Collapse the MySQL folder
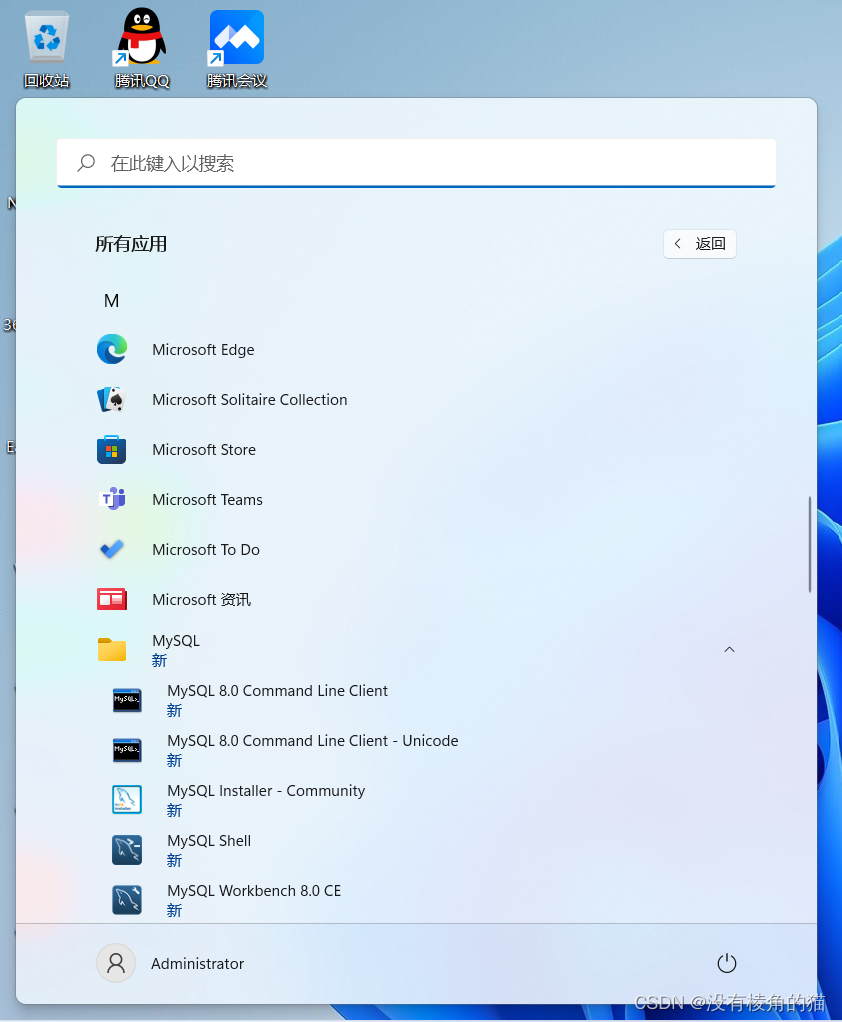The image size is (842, 1022). 729,649
